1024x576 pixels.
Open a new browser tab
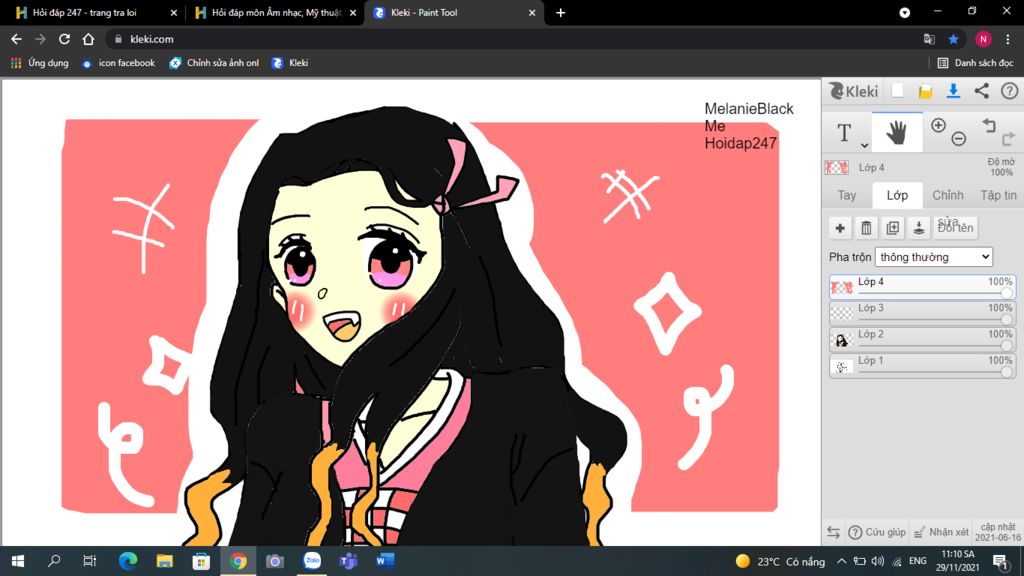[x=560, y=12]
